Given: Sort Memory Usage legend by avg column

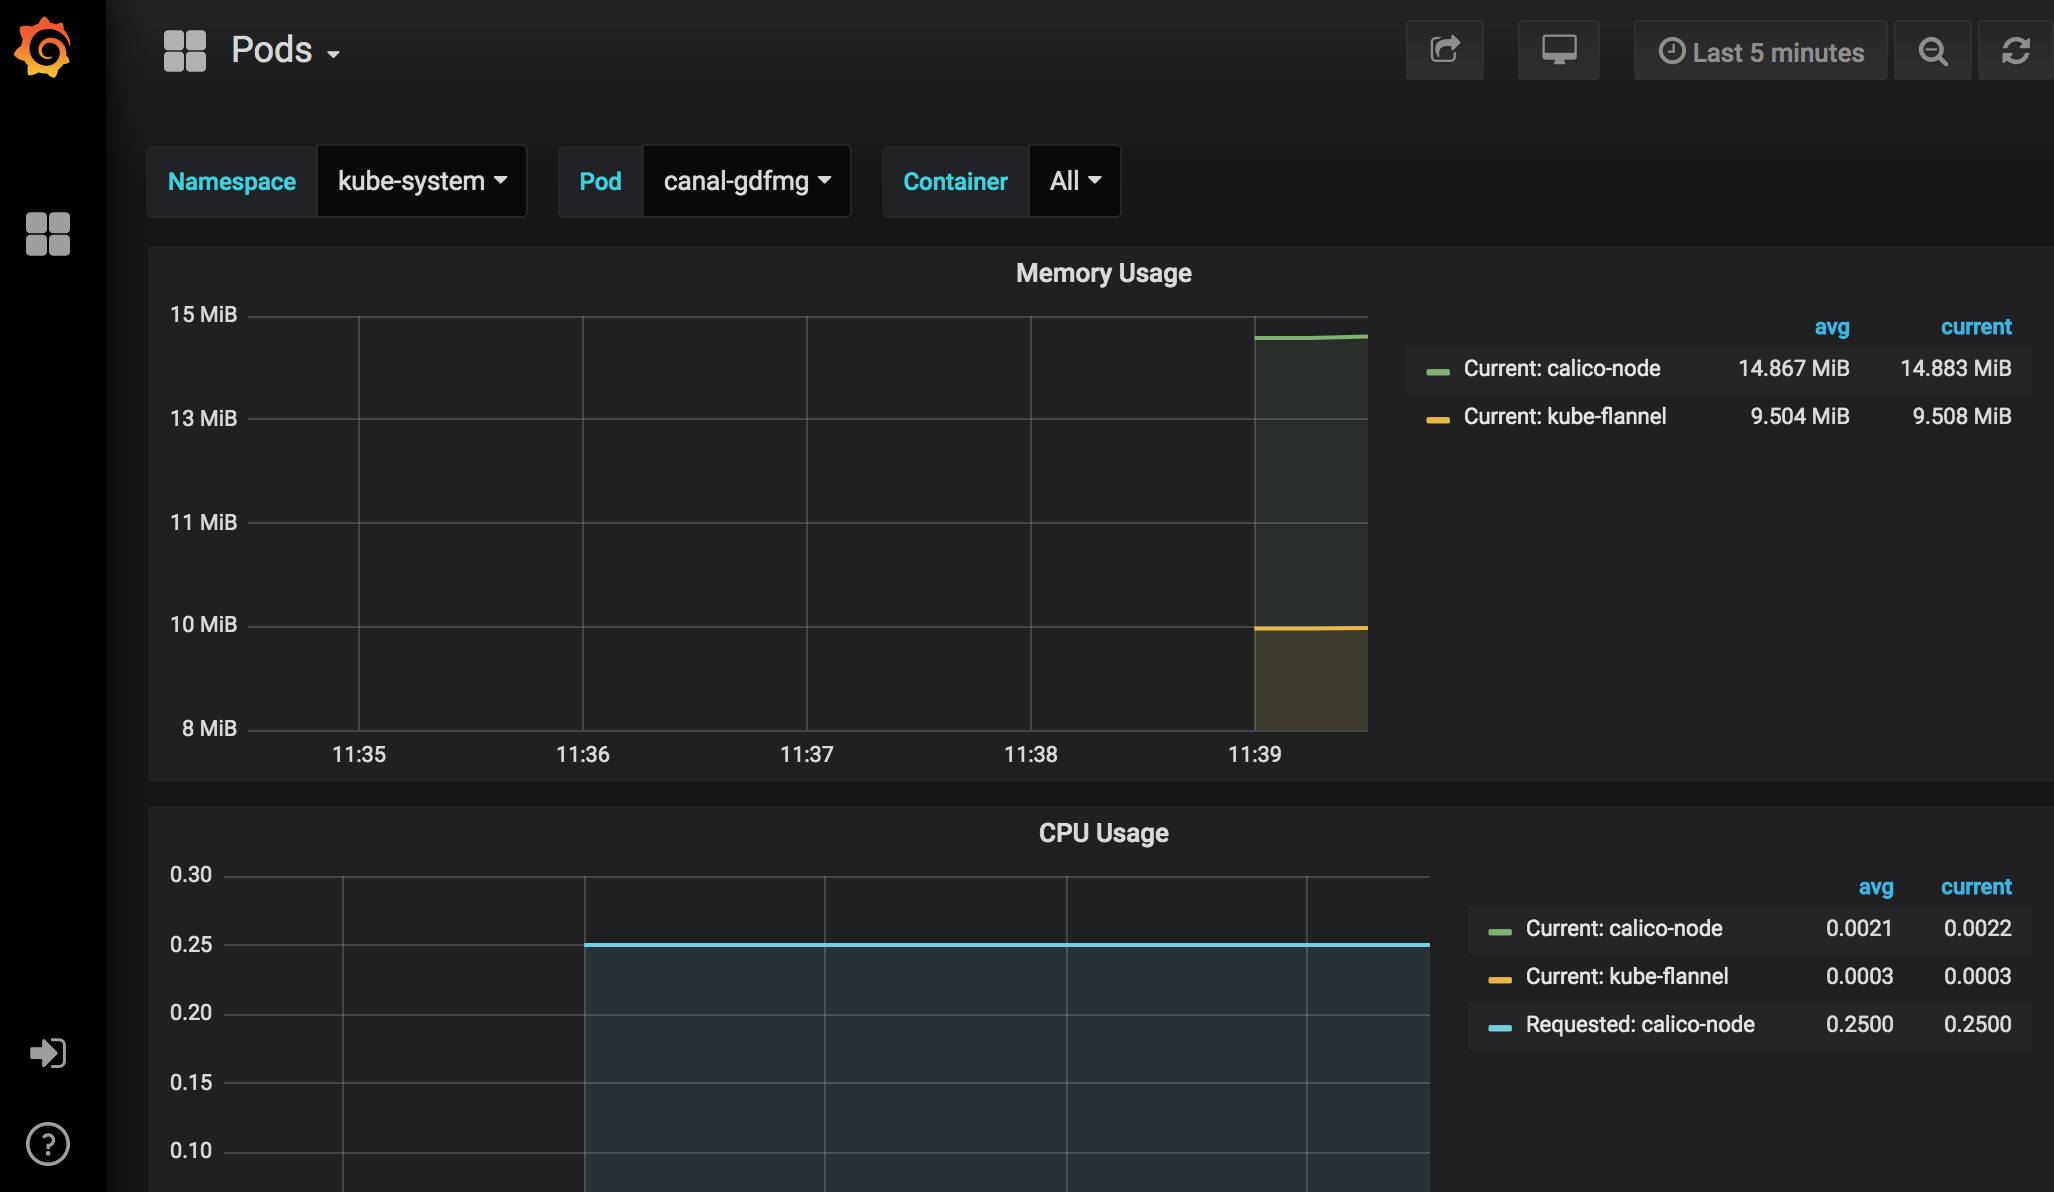Looking at the screenshot, I should (1831, 327).
